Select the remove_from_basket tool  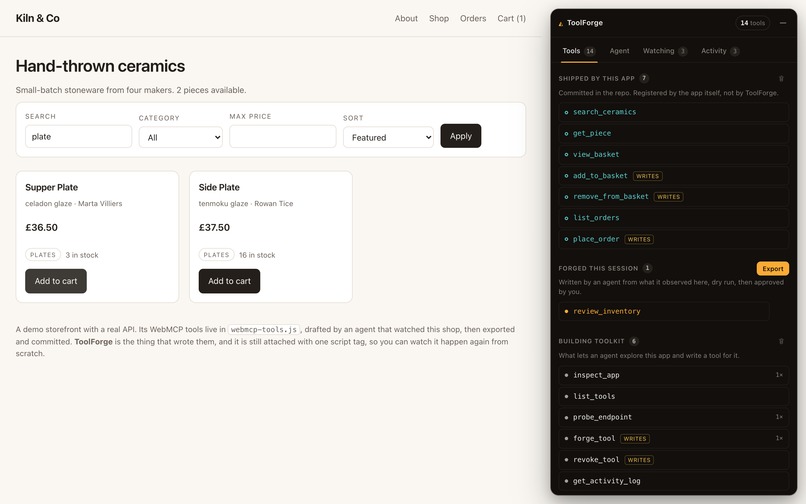[x=673, y=196]
